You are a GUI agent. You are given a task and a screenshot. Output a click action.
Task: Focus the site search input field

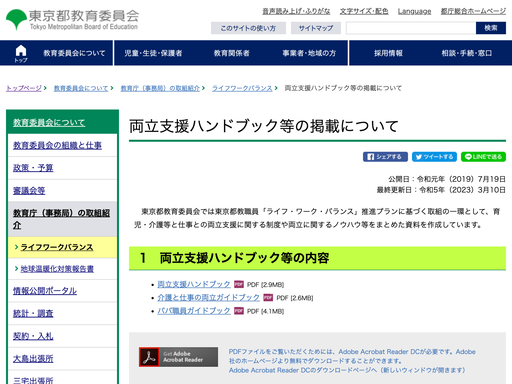coord(411,28)
